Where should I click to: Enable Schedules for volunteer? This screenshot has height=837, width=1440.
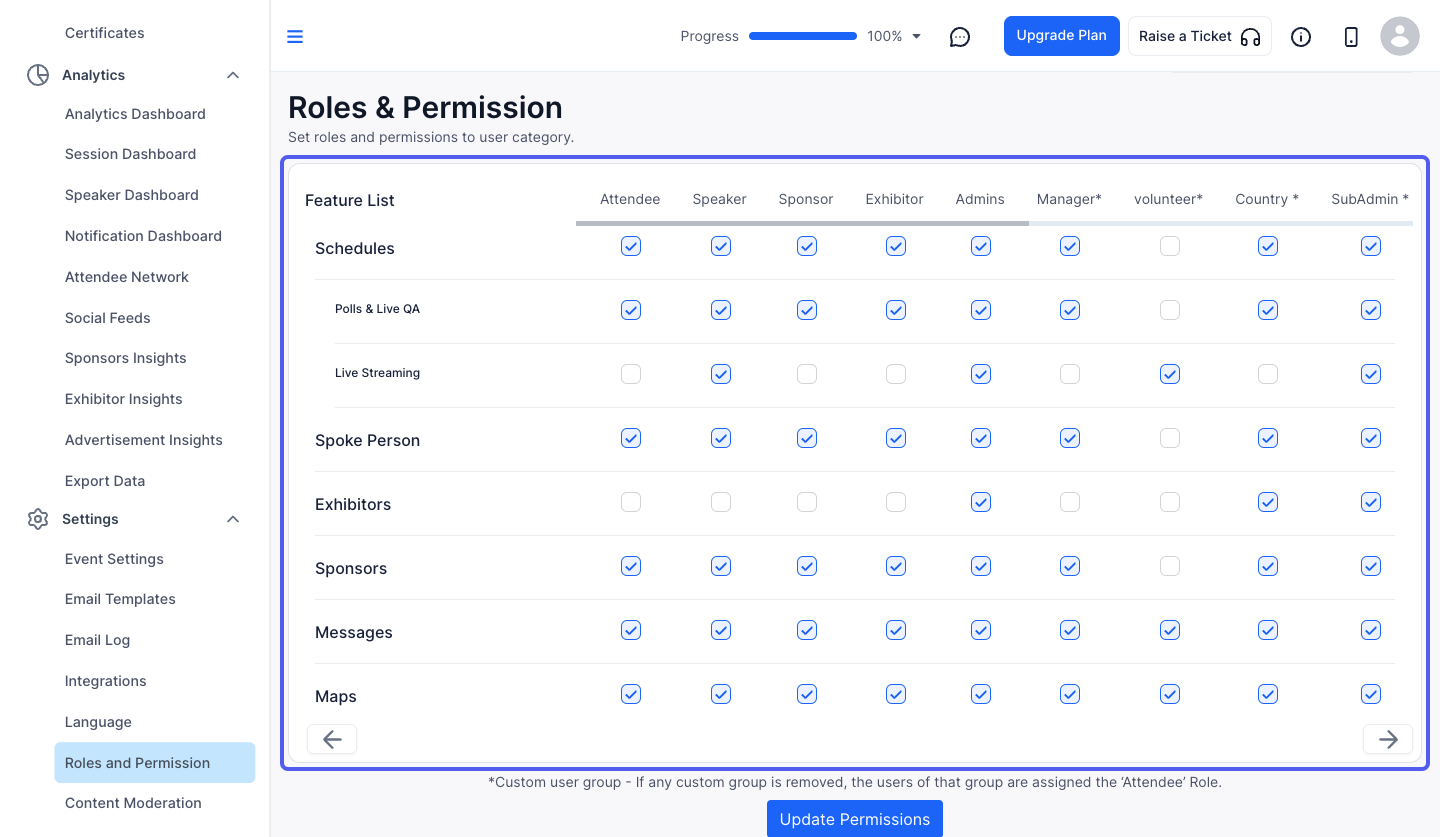click(x=1170, y=246)
